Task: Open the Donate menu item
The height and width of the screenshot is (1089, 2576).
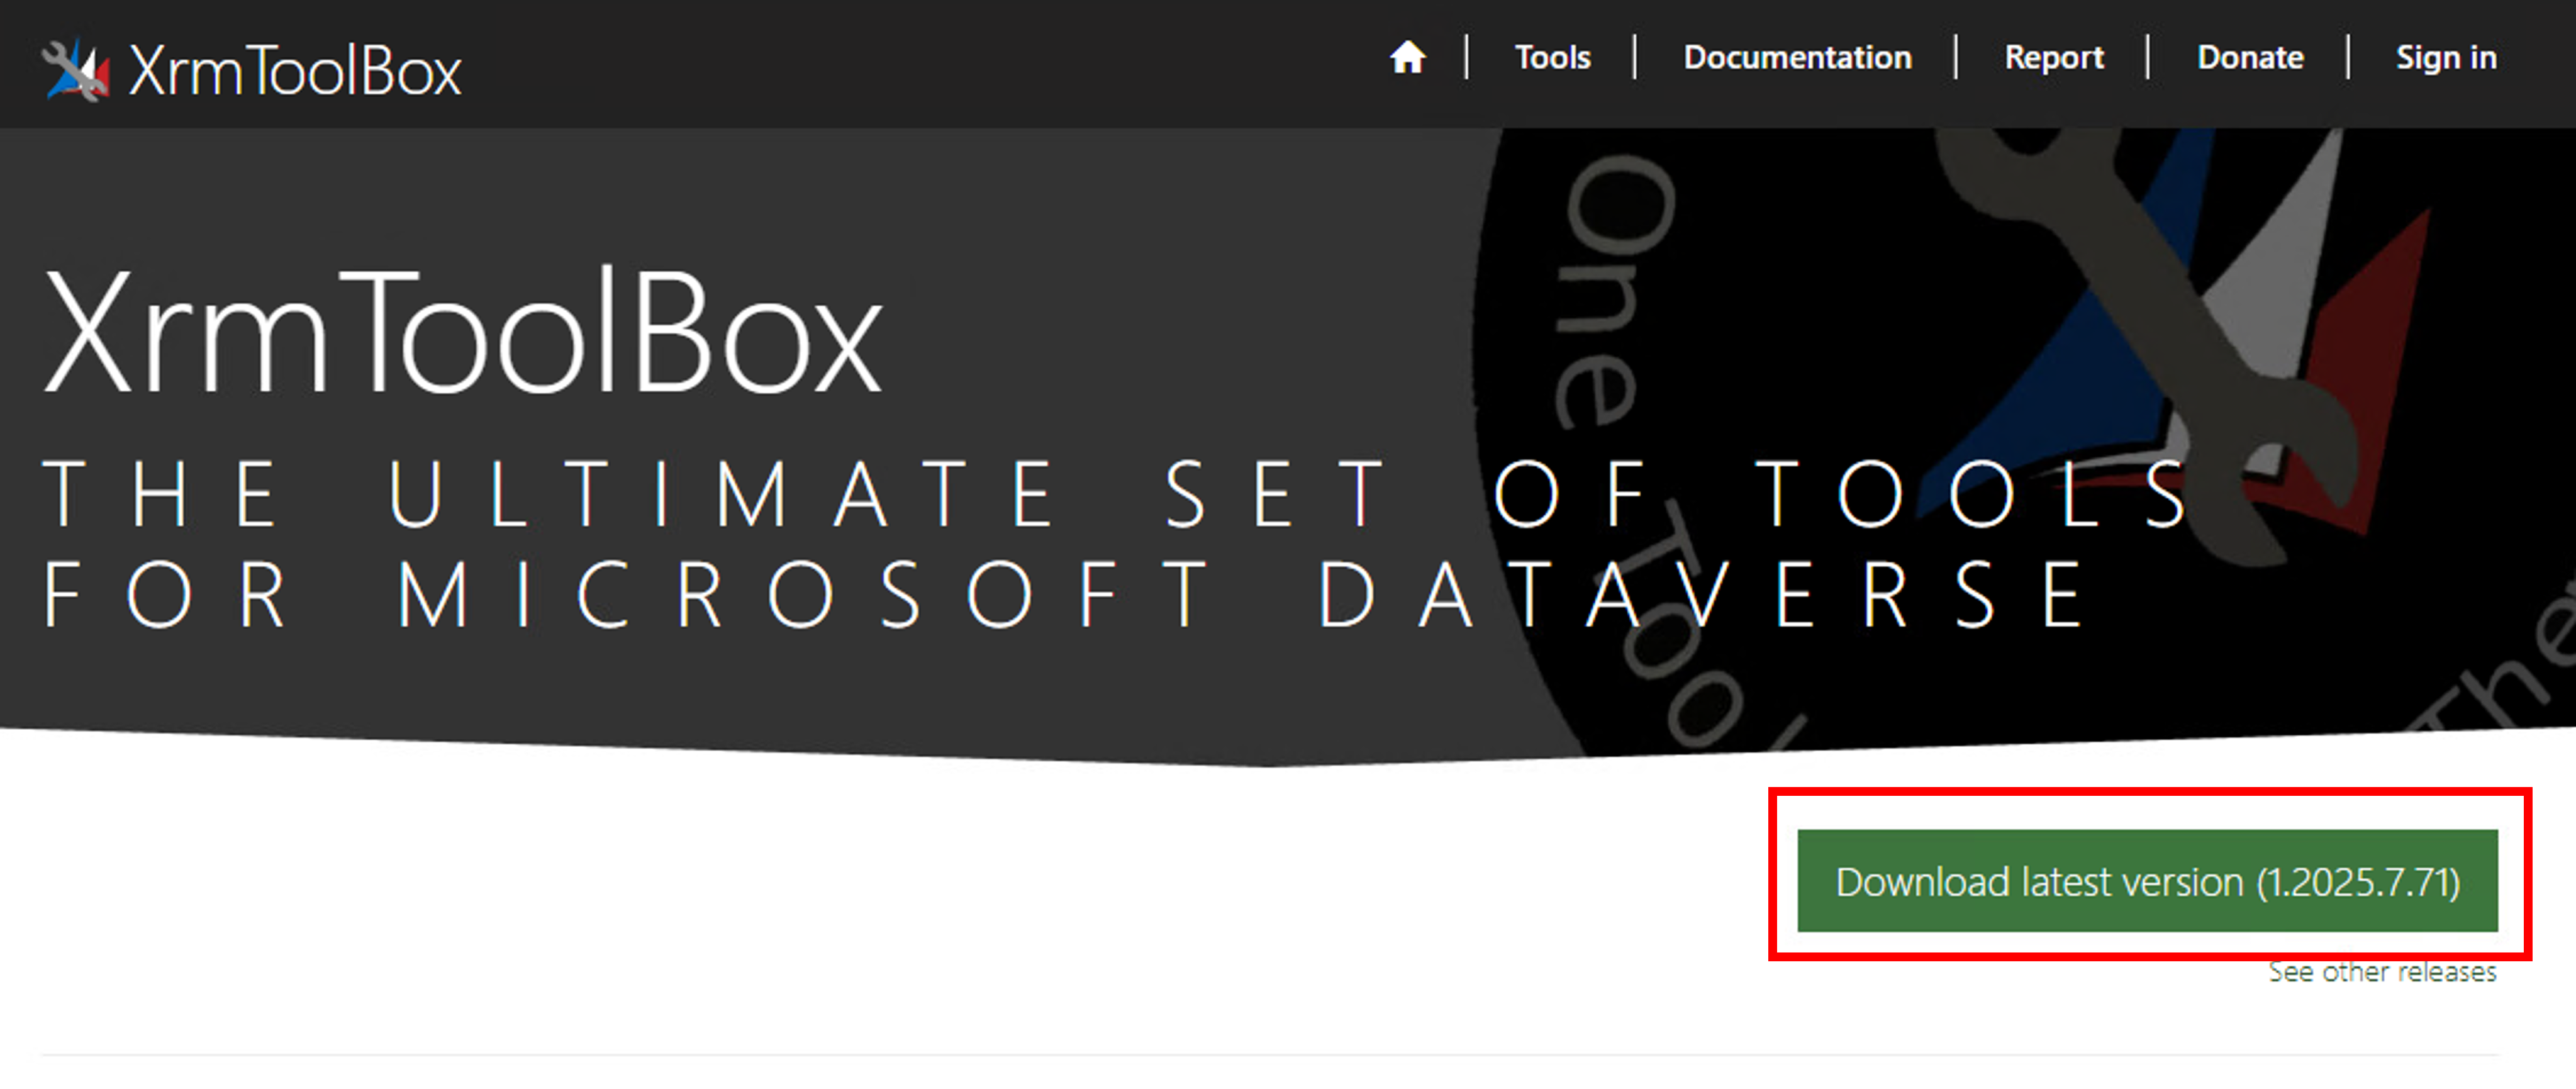Action: point(2250,57)
